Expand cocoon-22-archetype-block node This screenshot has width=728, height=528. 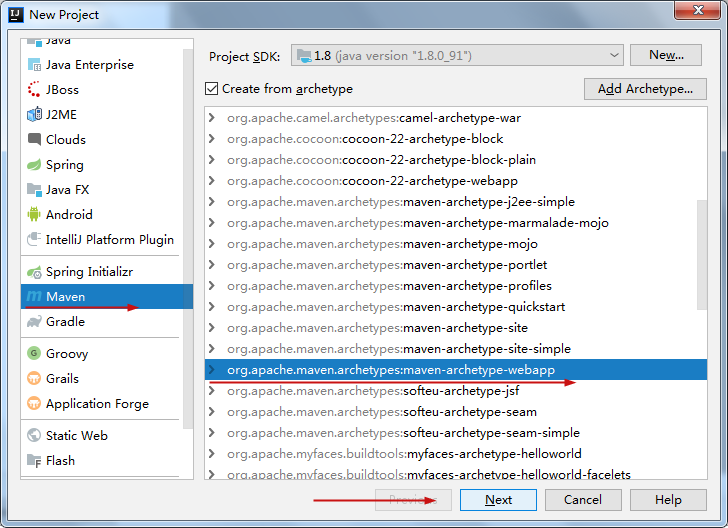pyautogui.click(x=212, y=138)
